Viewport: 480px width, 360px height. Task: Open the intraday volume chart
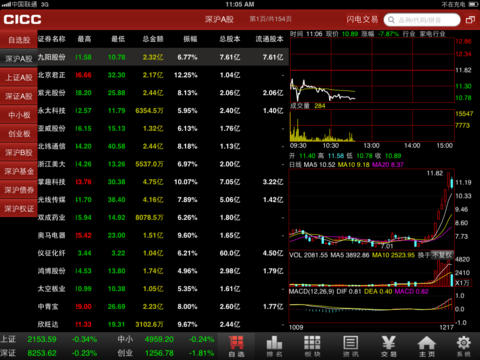[x=372, y=125]
